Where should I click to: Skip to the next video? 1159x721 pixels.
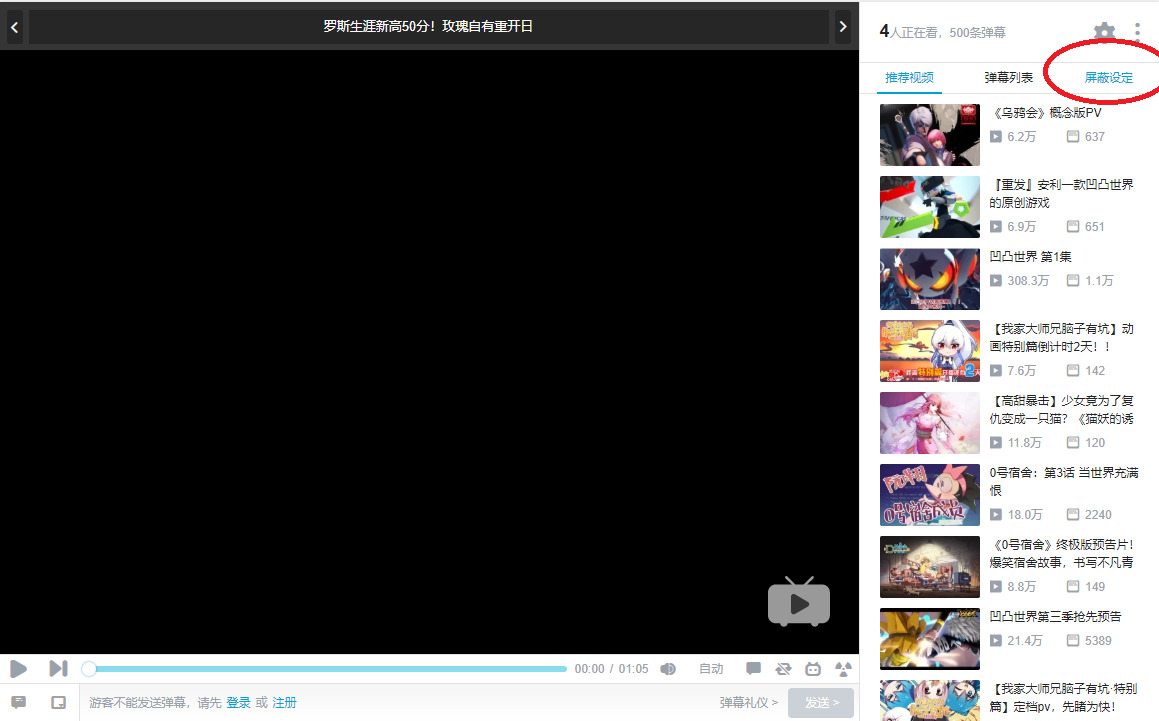58,668
